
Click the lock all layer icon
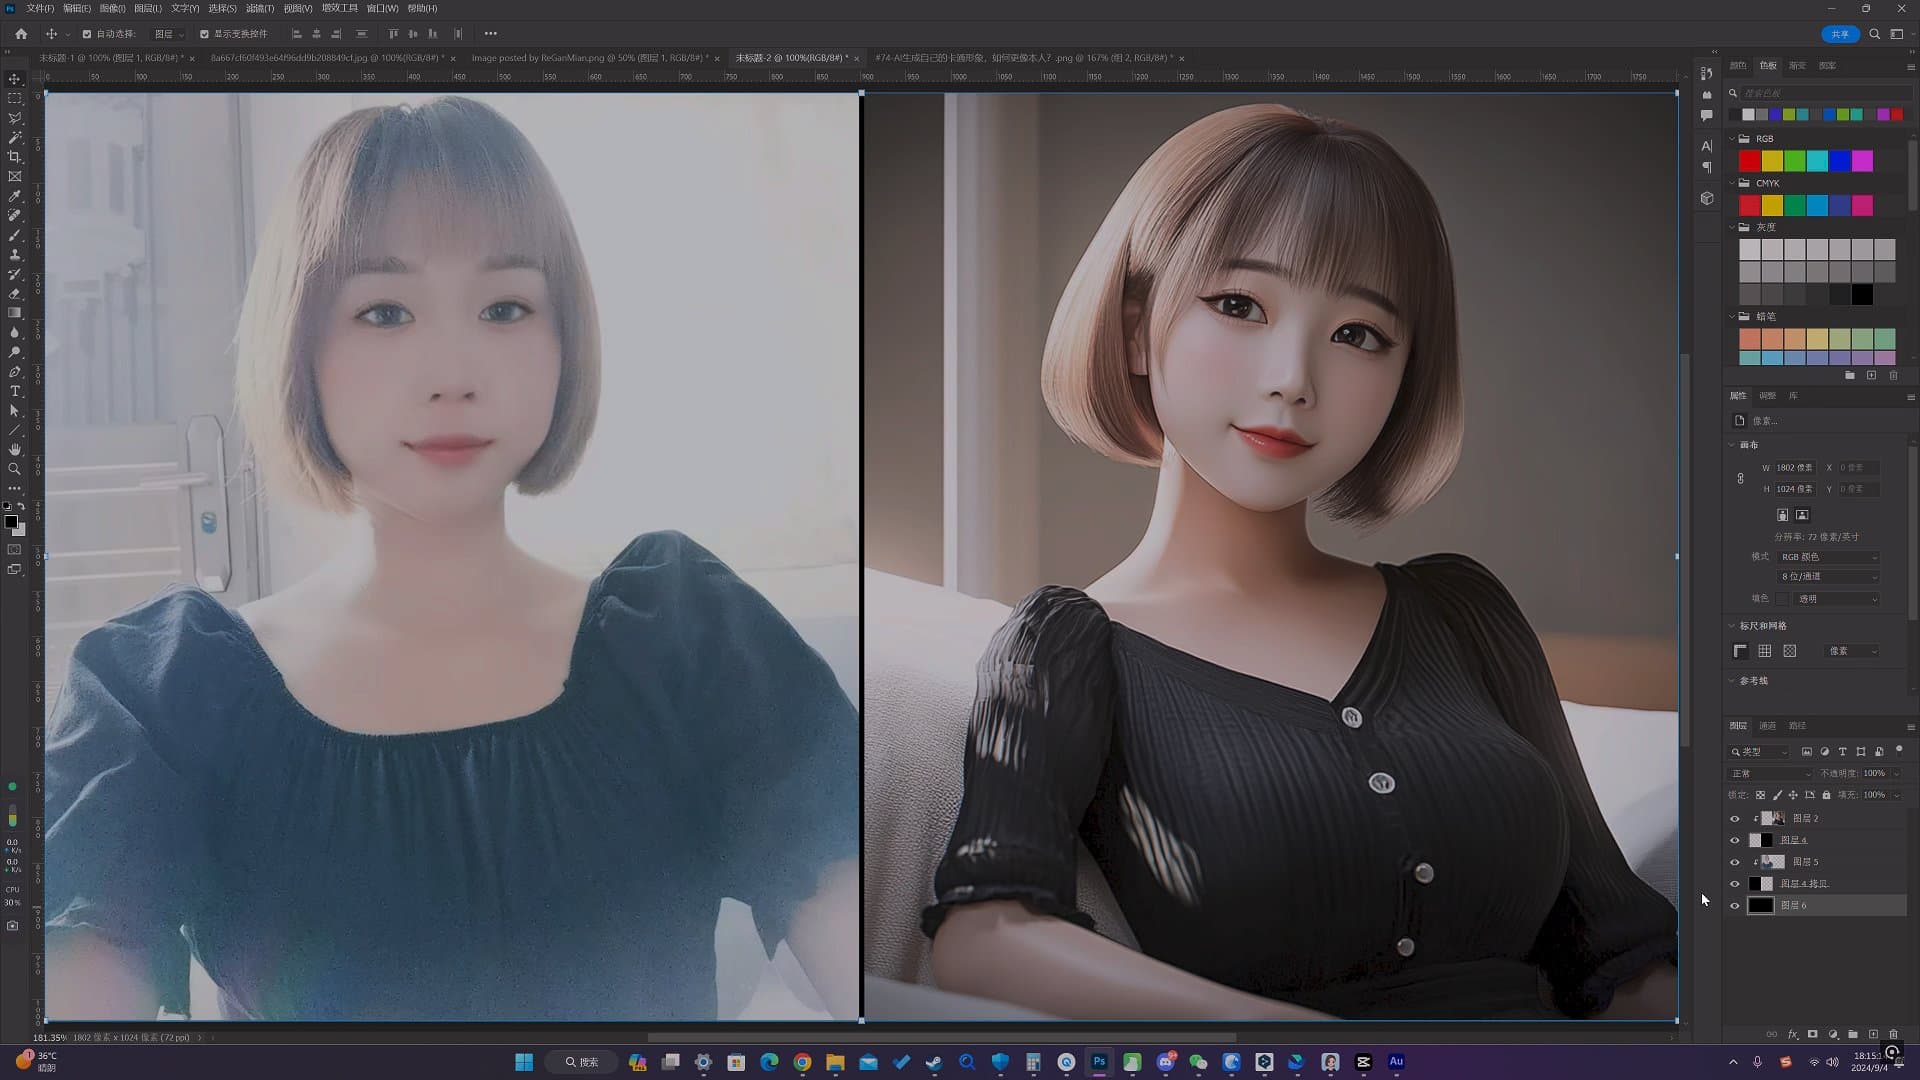click(1826, 795)
